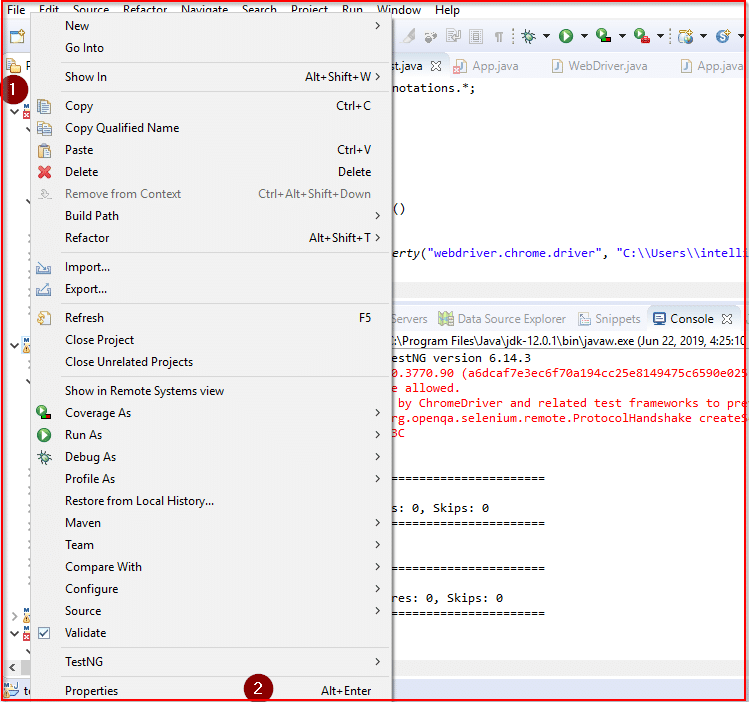This screenshot has width=749, height=702.
Task: Open the Coverage toolbar dropdown arrow
Action: point(622,36)
